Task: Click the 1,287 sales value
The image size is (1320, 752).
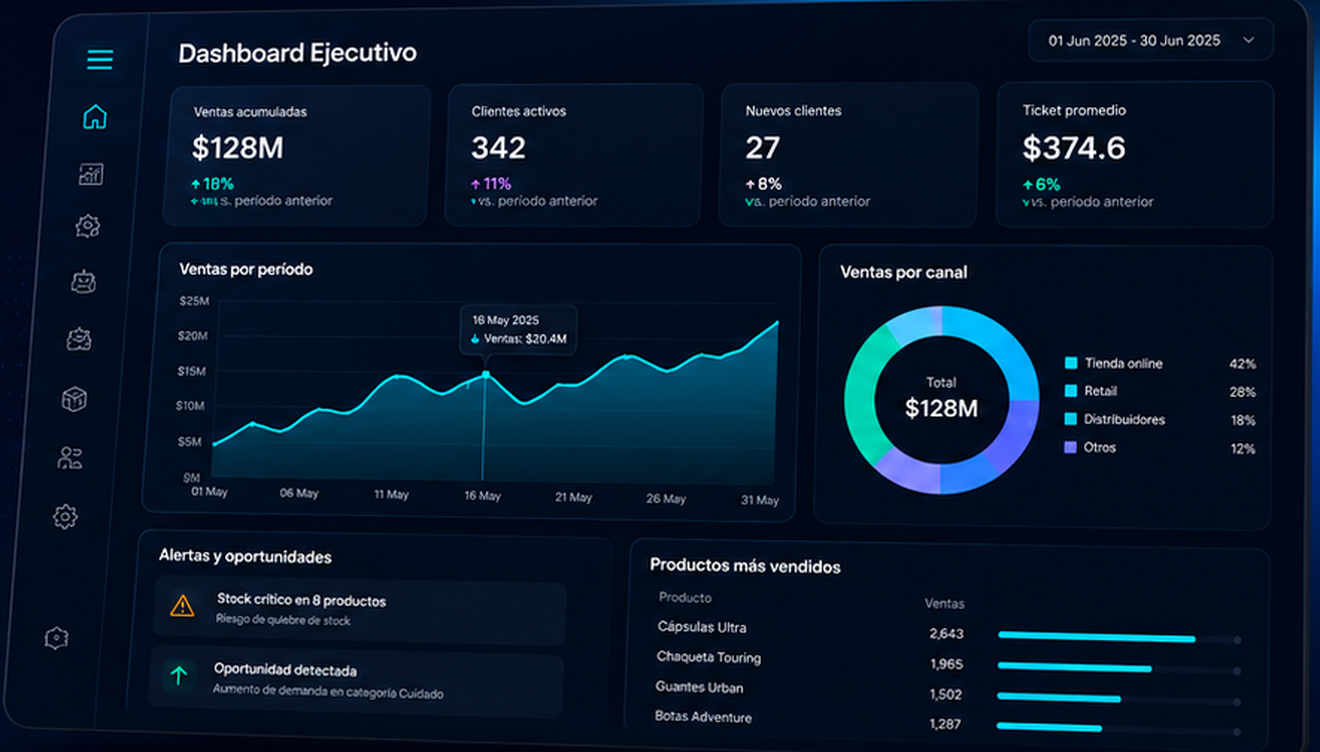Action: tap(946, 724)
